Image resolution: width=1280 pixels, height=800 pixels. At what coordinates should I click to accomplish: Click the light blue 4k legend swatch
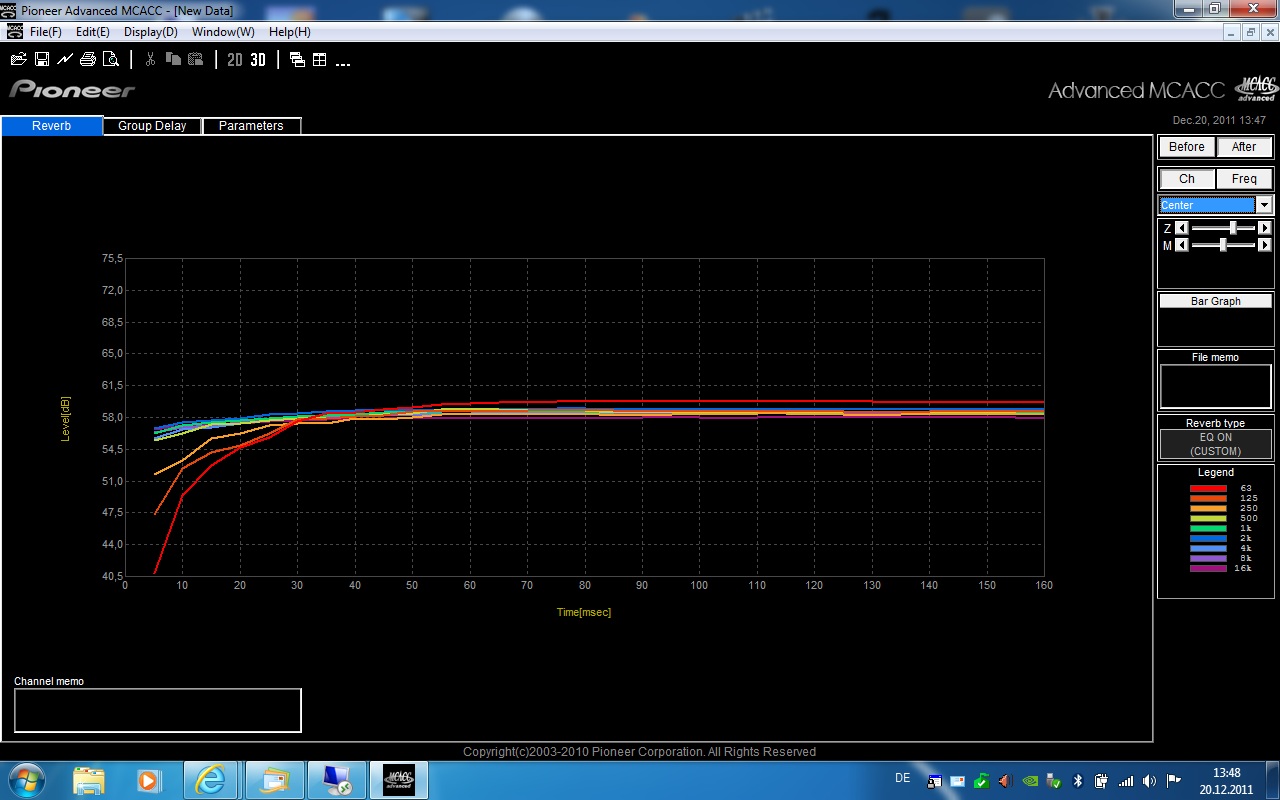[x=1208, y=548]
